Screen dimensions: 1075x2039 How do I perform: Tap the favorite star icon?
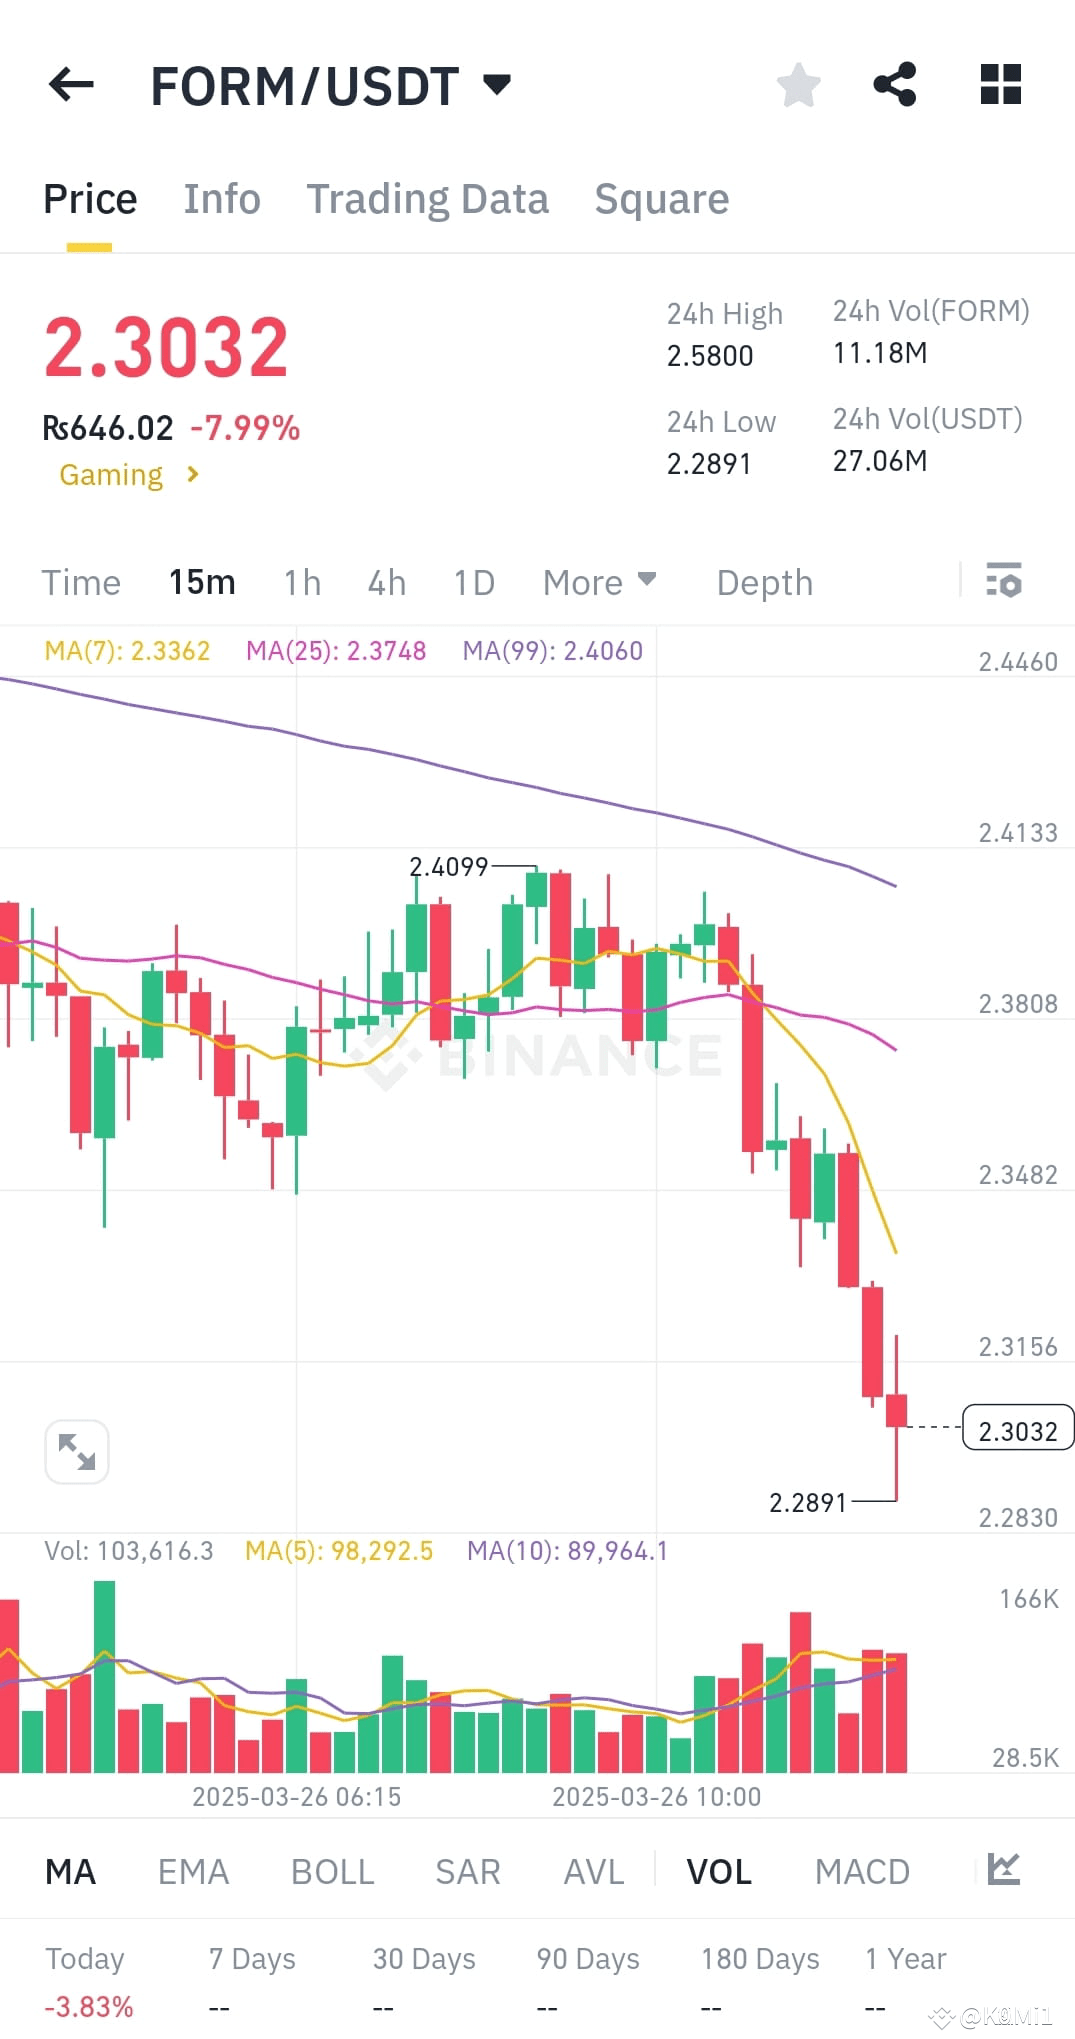pyautogui.click(x=799, y=85)
